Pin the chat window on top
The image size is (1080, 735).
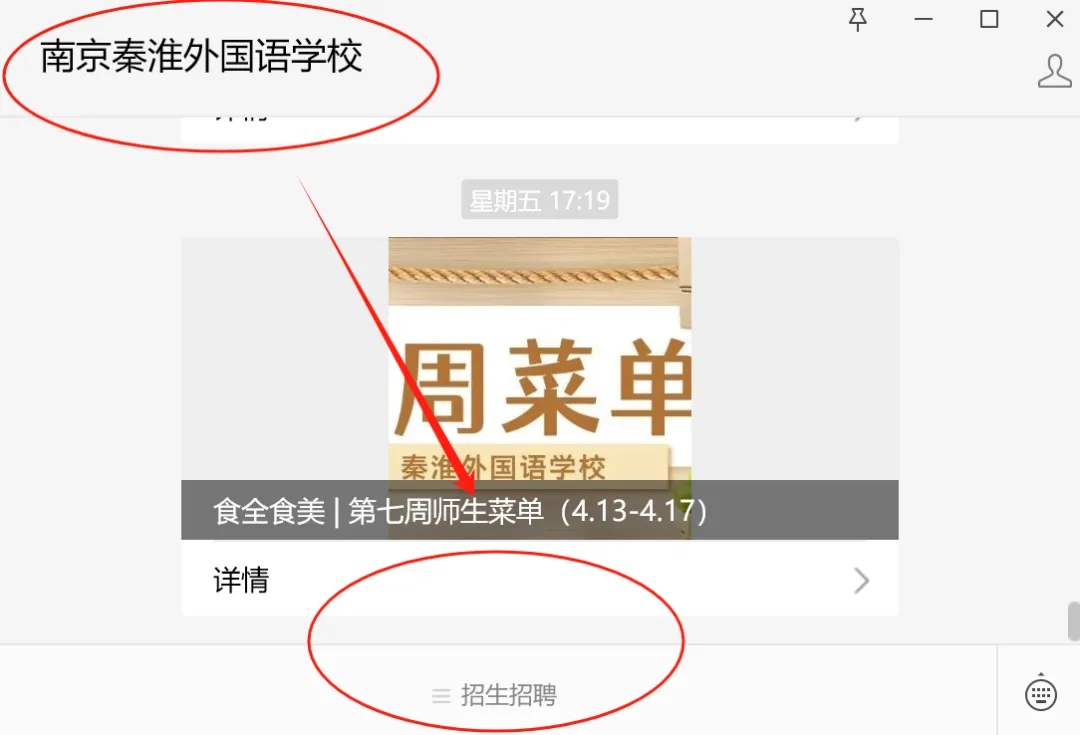[858, 20]
